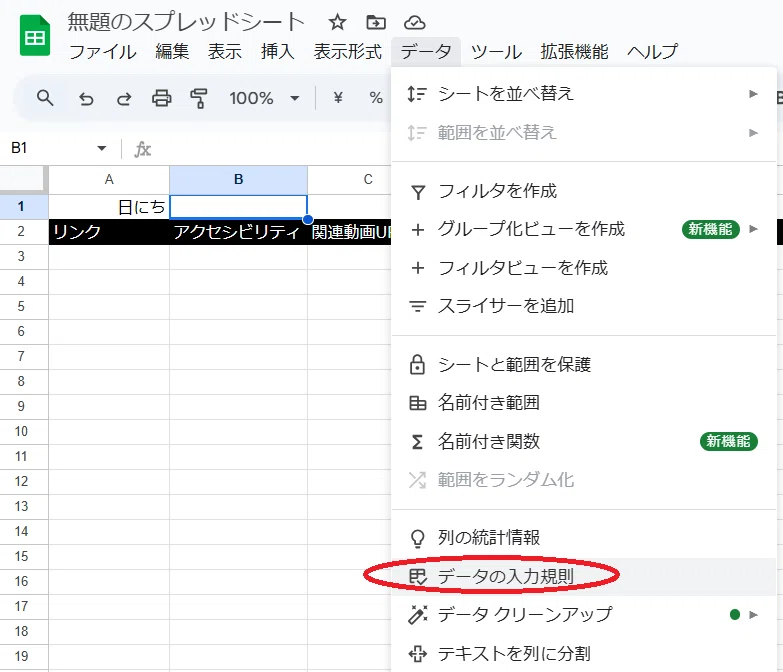Select the cell containing リンク
Image resolution: width=783 pixels, height=672 pixels.
coord(109,232)
